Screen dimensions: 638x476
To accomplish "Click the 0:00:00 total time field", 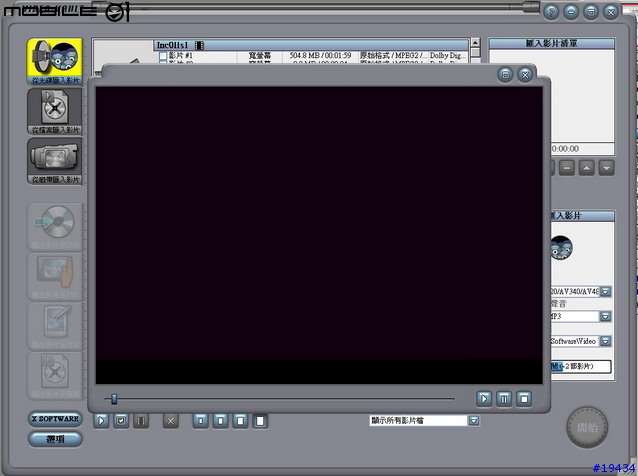I will point(582,148).
